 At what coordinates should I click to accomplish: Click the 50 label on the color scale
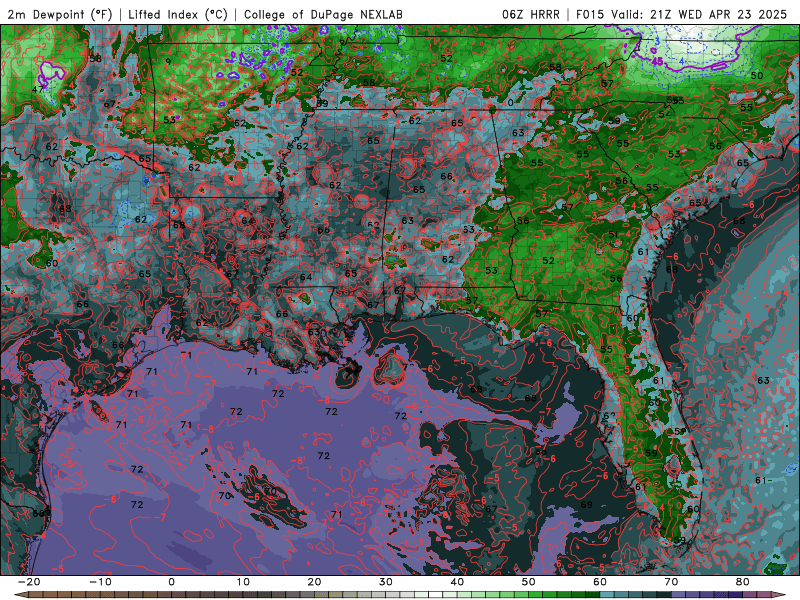[529, 582]
